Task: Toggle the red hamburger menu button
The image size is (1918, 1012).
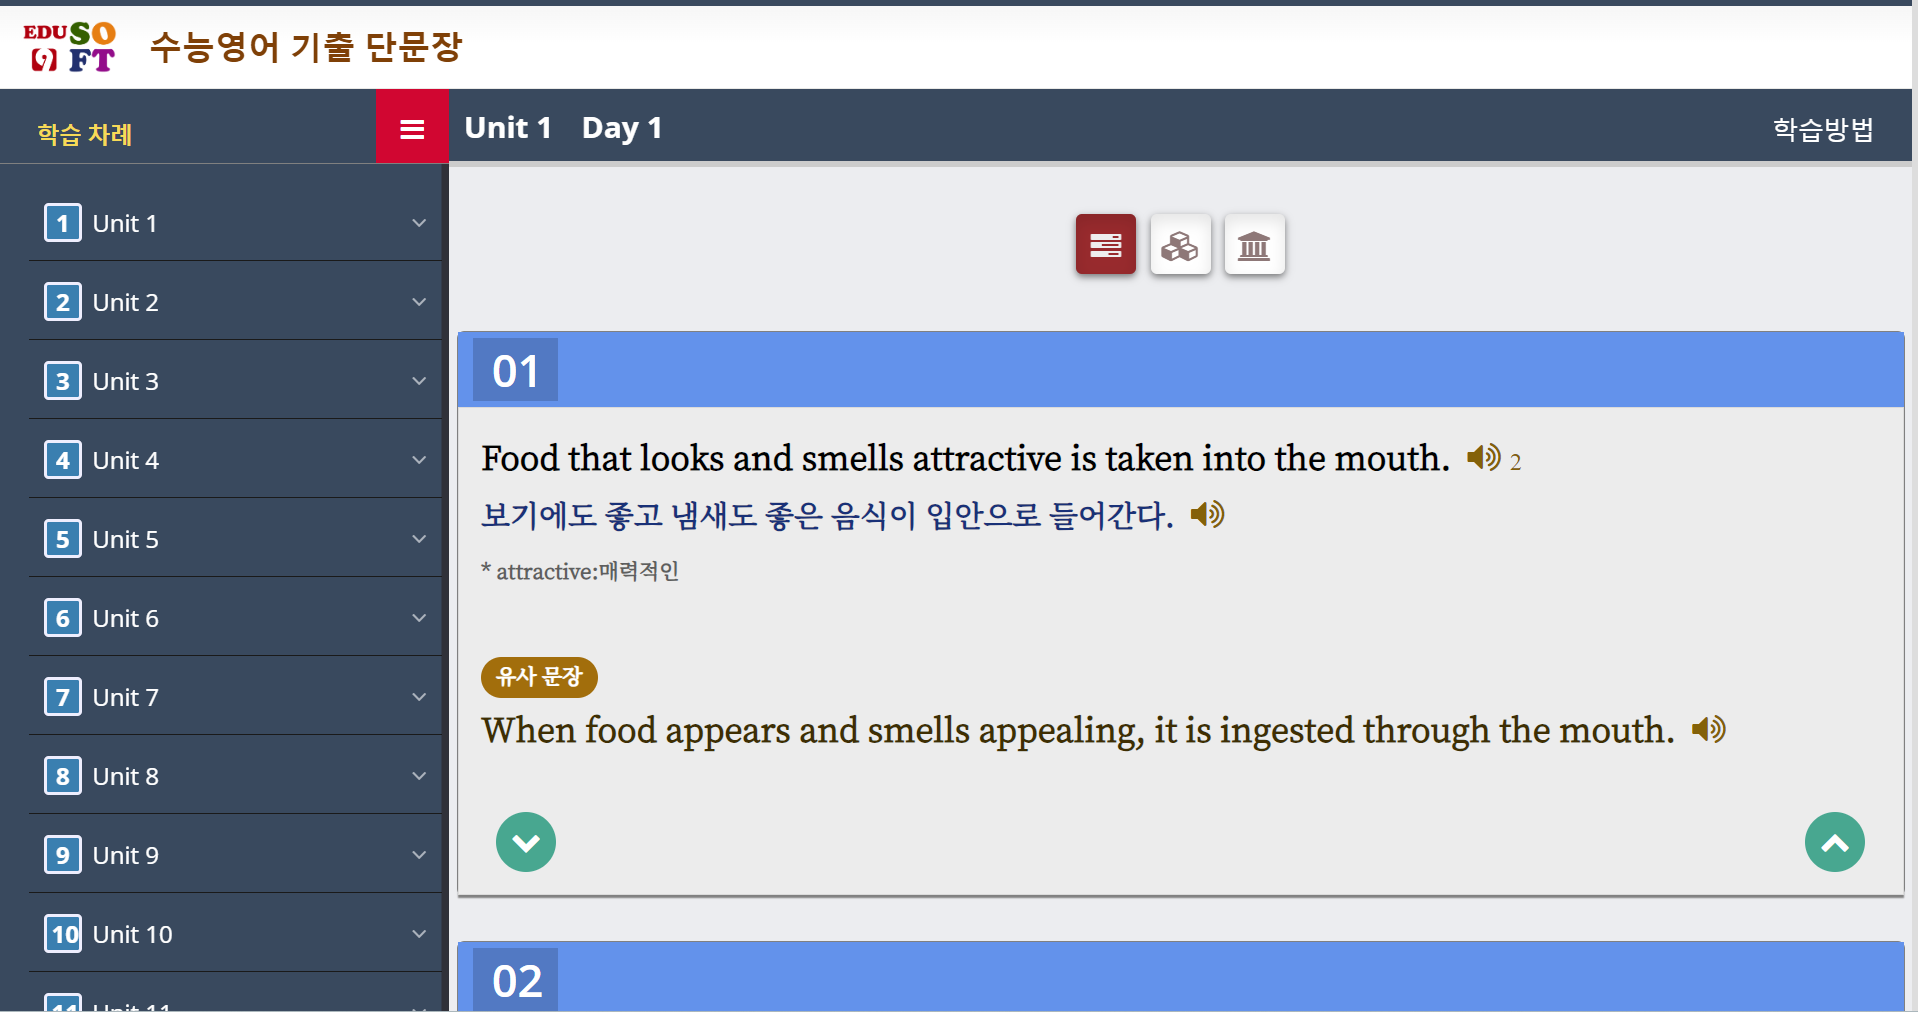Action: click(412, 127)
